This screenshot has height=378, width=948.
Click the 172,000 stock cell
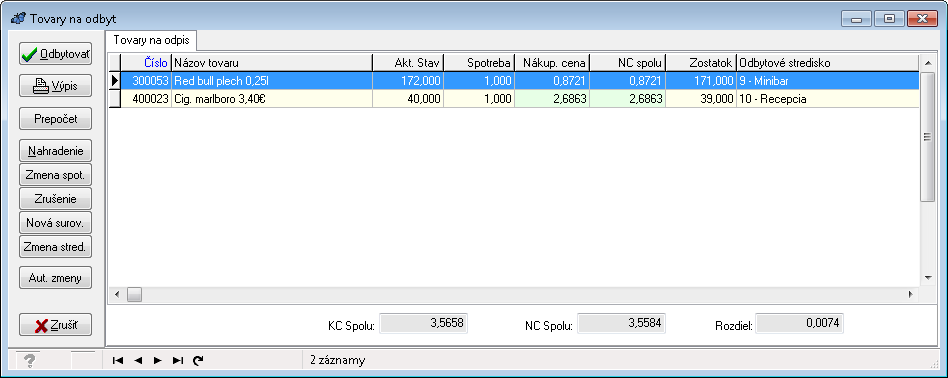[408, 81]
